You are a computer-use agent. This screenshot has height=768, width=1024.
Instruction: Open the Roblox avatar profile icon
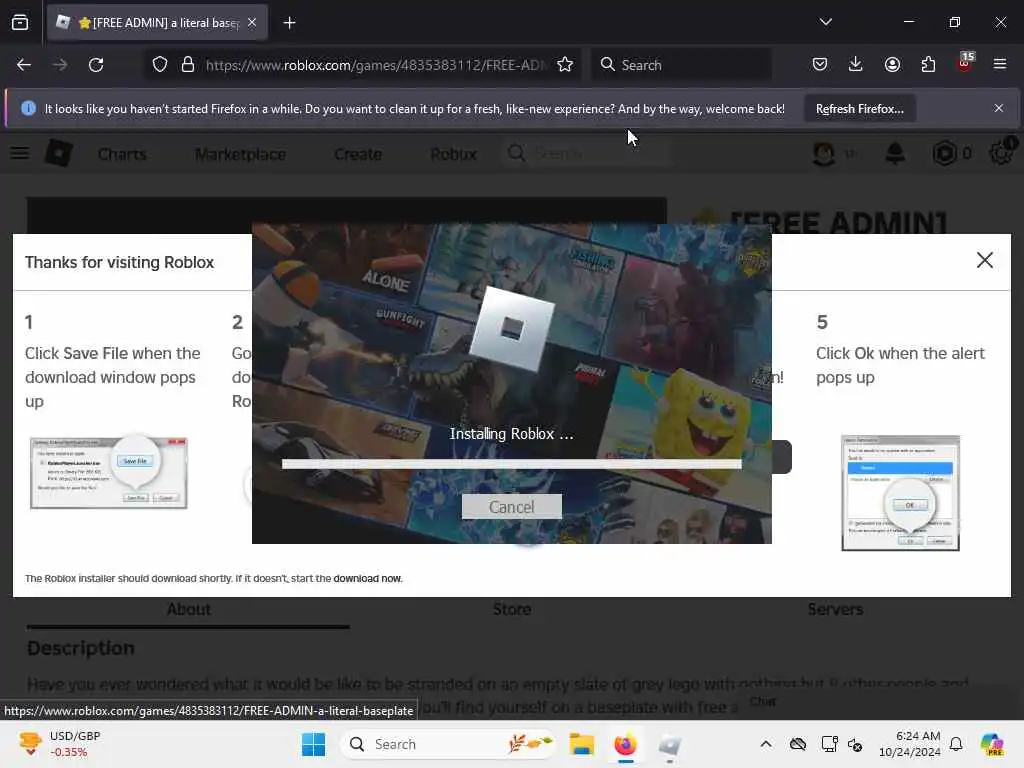tap(824, 153)
